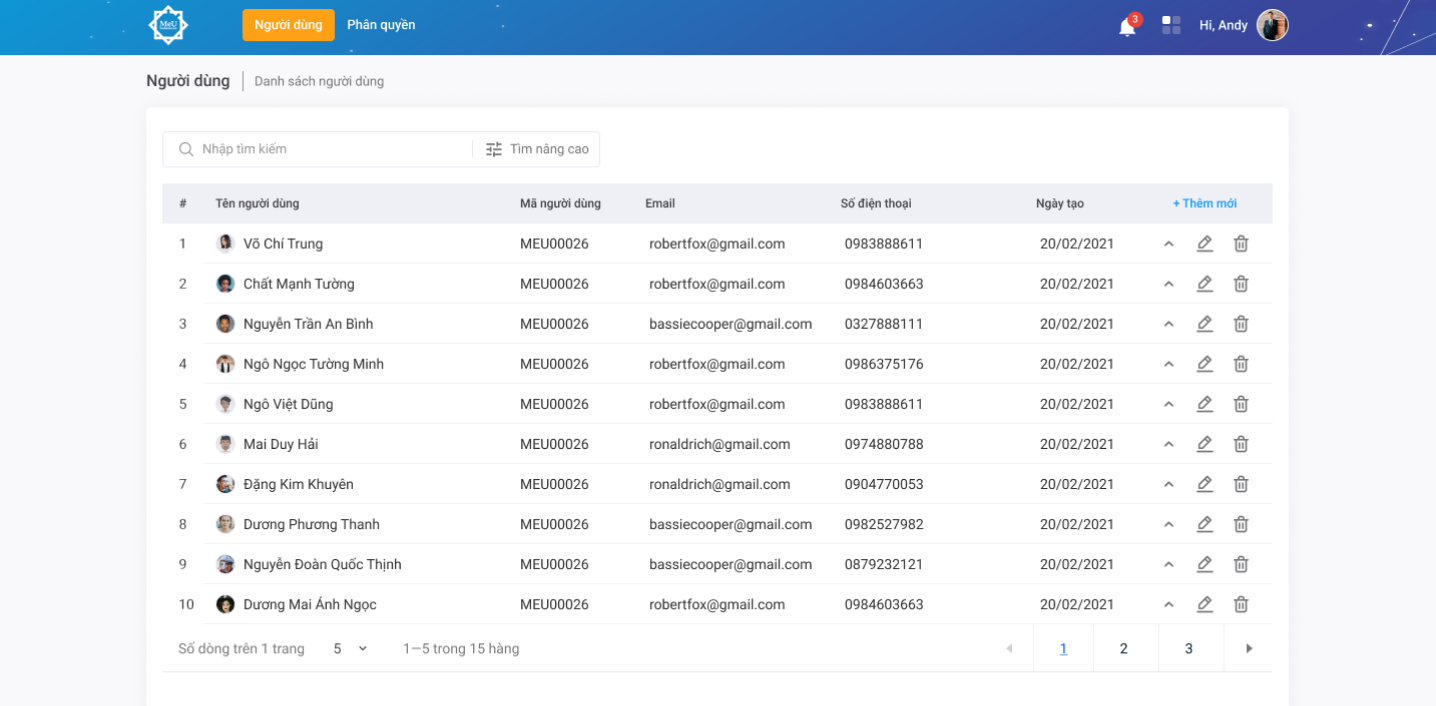Select the Người dùng tab
1436x706 pixels.
pyautogui.click(x=288, y=25)
